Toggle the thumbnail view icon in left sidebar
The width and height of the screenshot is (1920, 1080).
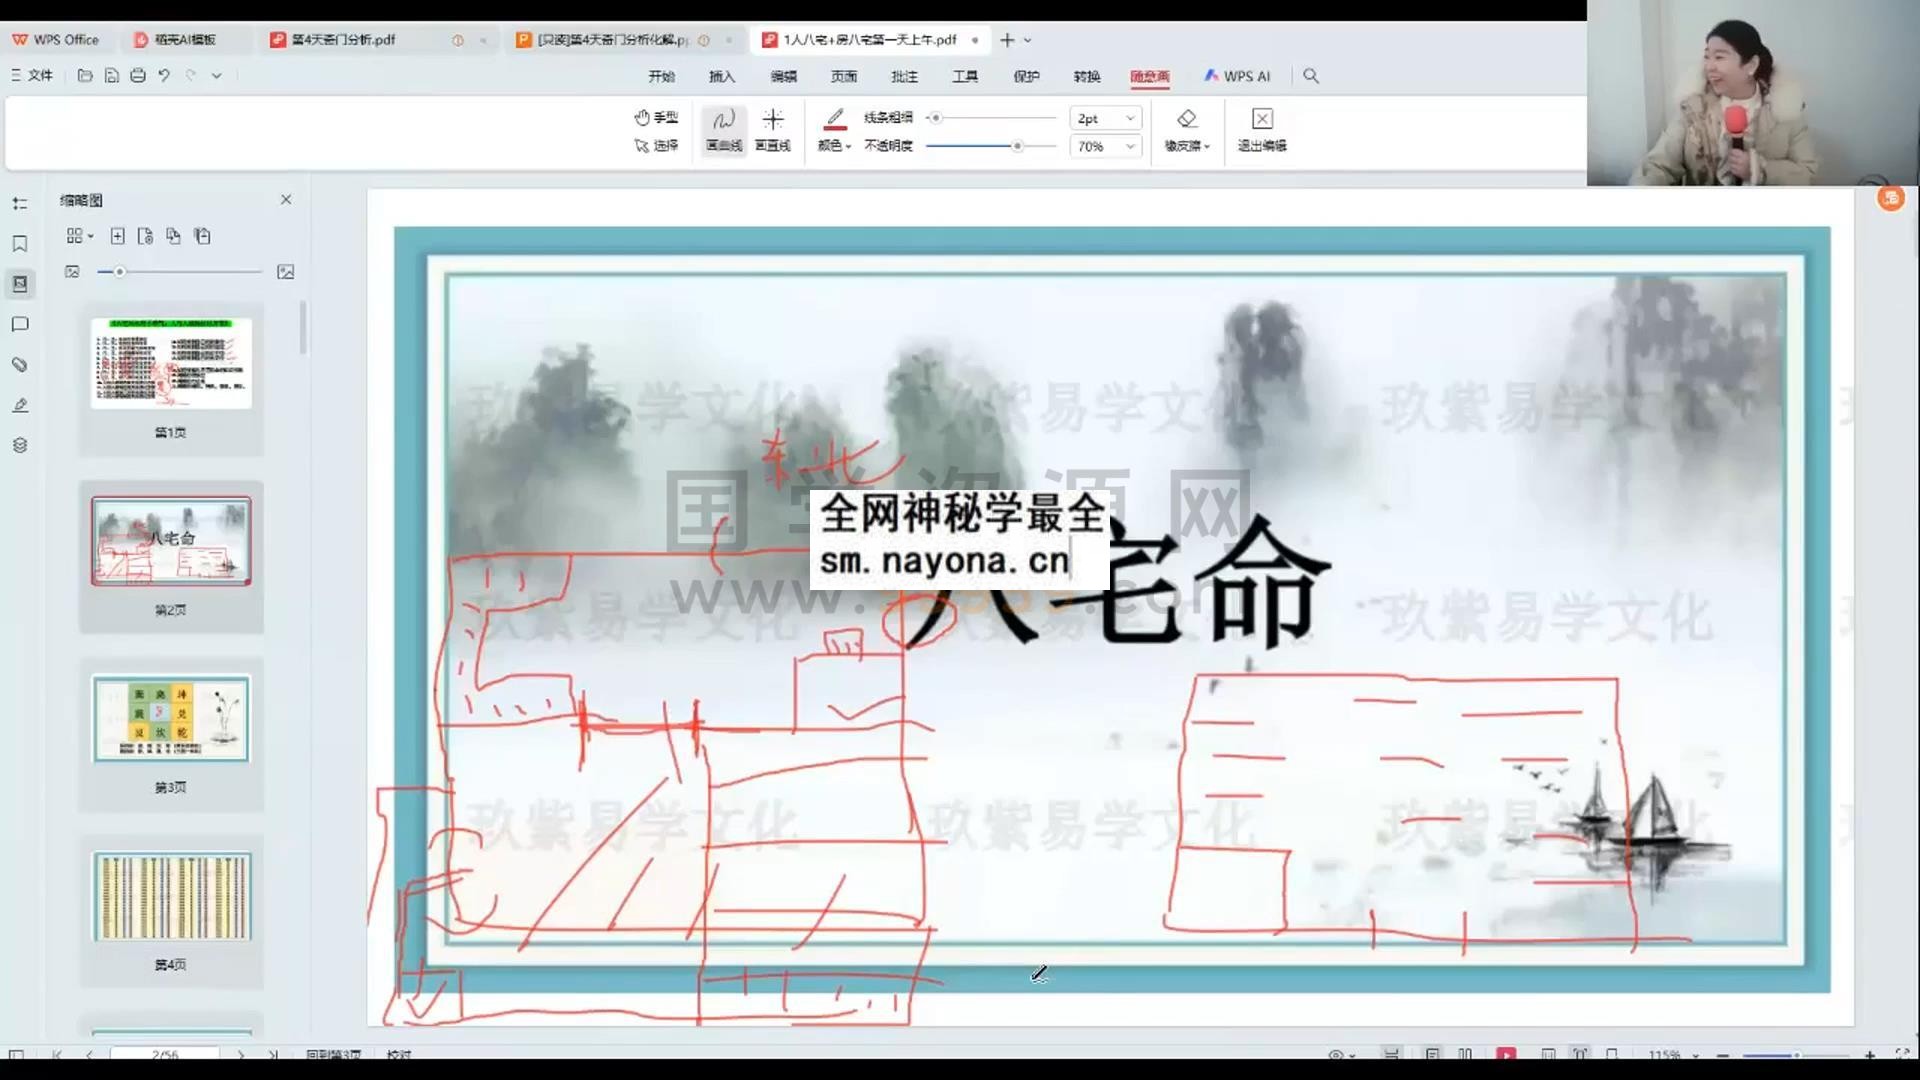20,284
